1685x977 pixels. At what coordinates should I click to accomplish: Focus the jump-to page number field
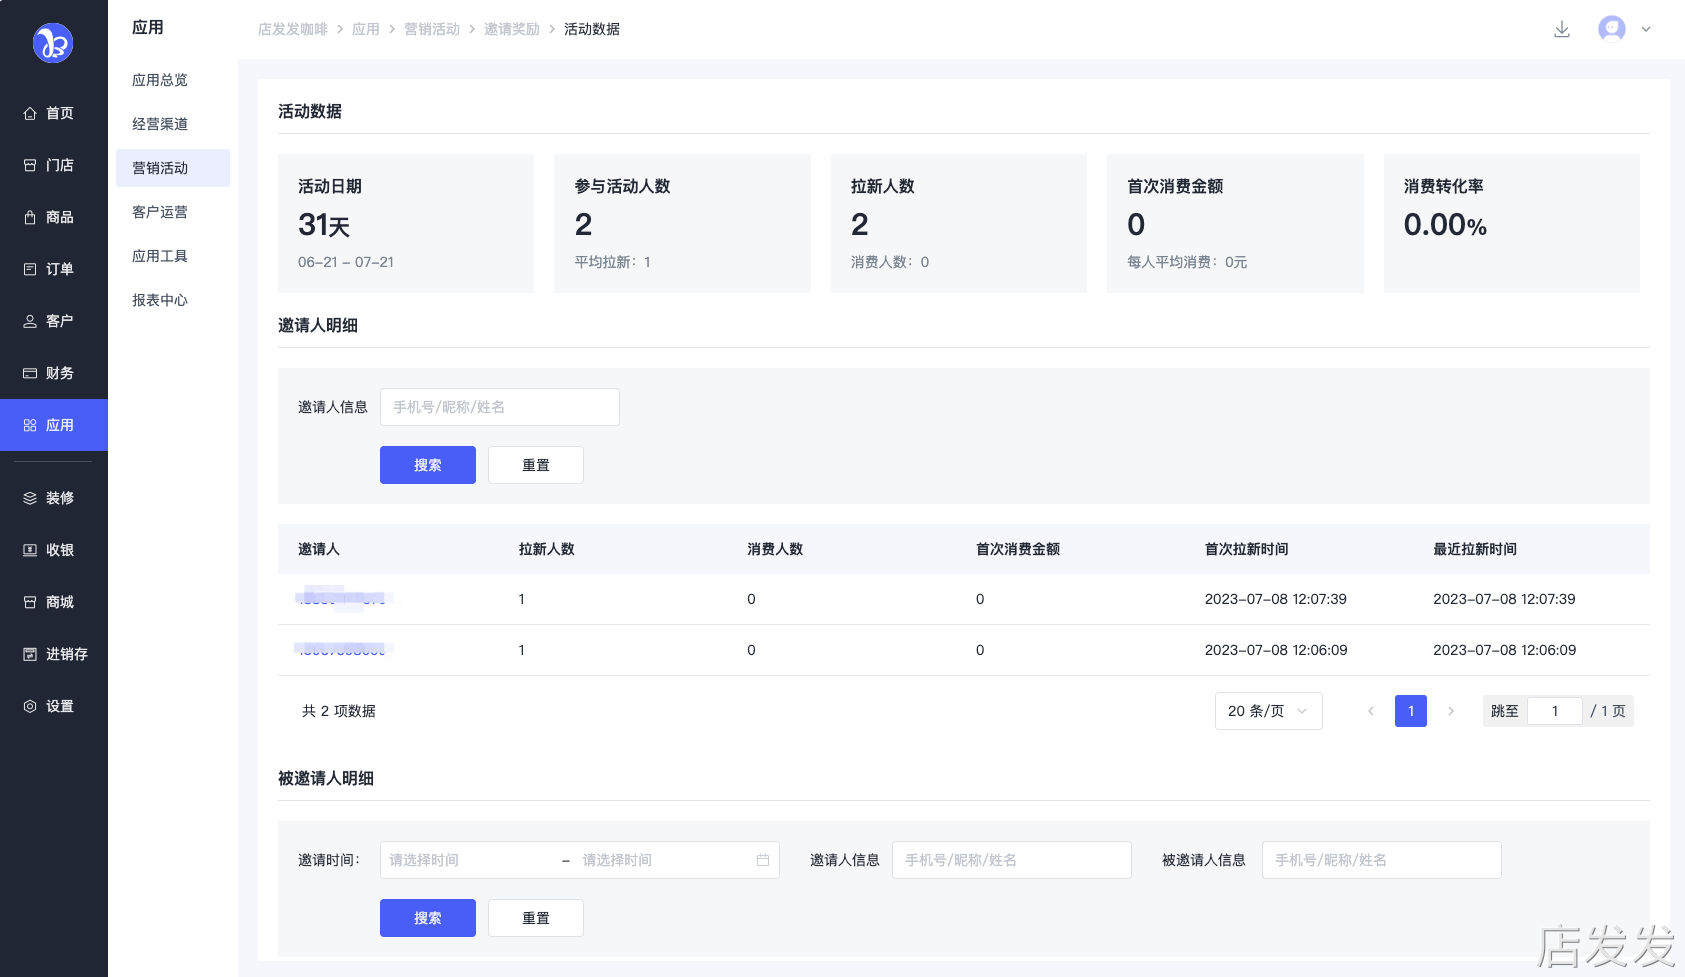tap(1555, 711)
